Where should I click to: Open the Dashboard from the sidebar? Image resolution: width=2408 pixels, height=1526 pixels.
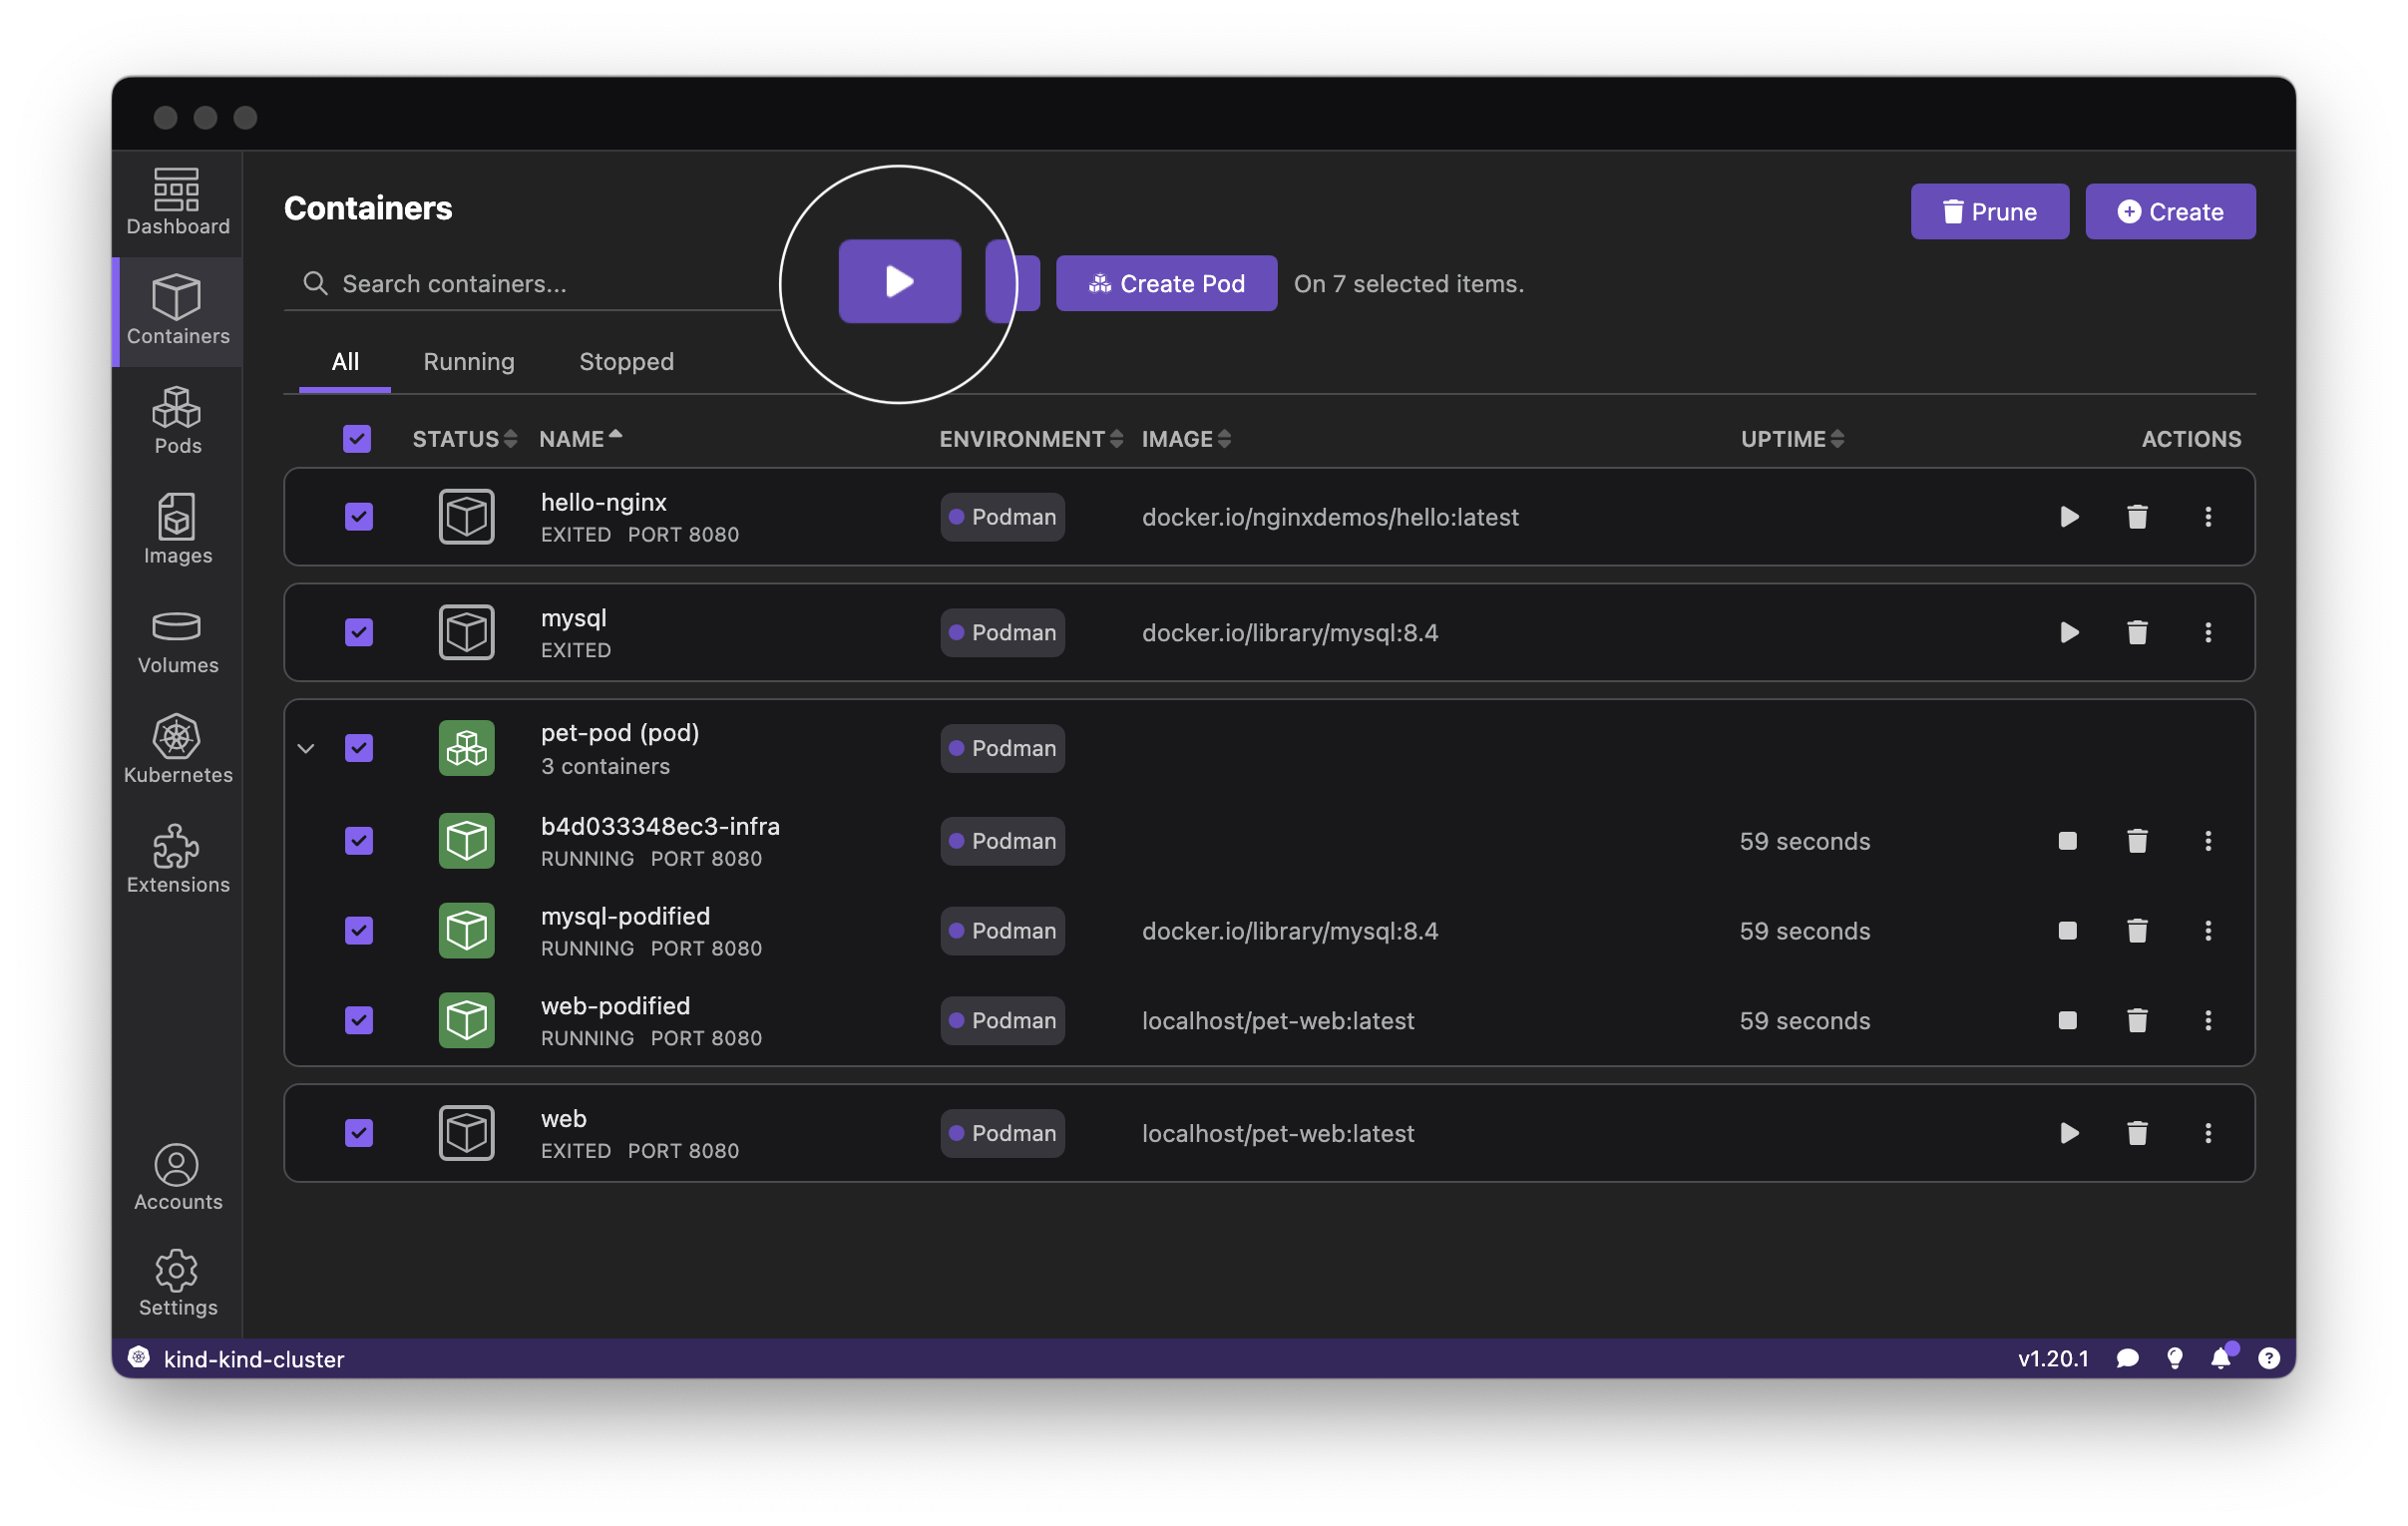(x=176, y=203)
